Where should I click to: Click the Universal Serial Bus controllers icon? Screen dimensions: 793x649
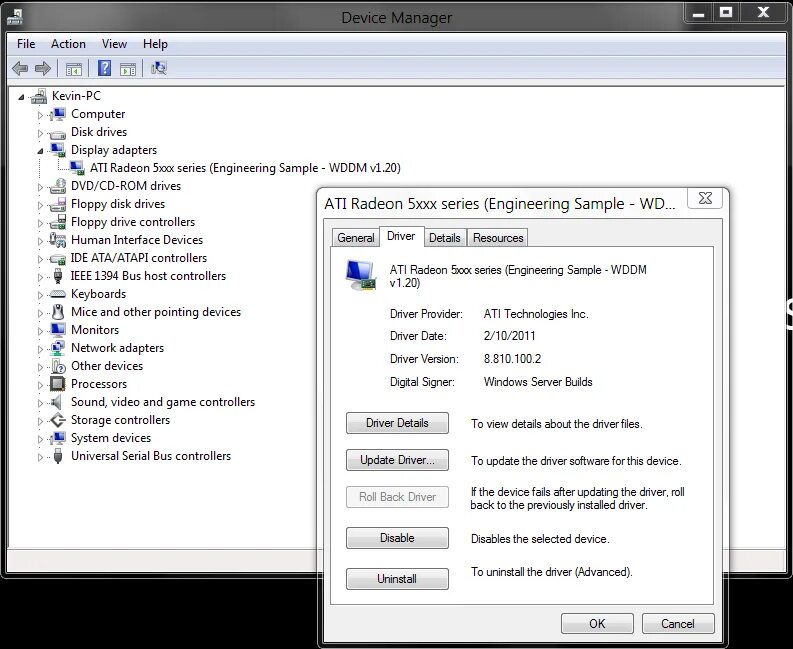pyautogui.click(x=58, y=456)
